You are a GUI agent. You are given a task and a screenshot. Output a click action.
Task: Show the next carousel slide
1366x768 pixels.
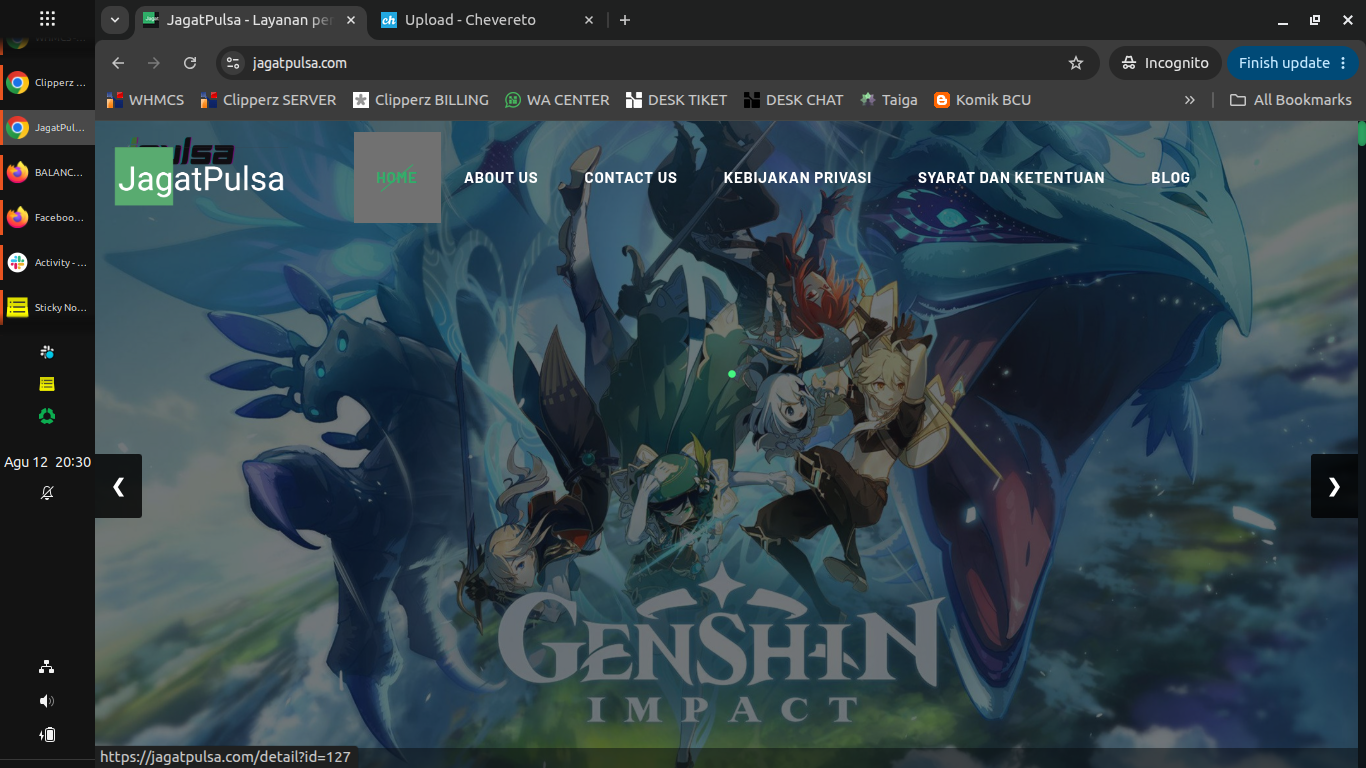tap(1334, 486)
